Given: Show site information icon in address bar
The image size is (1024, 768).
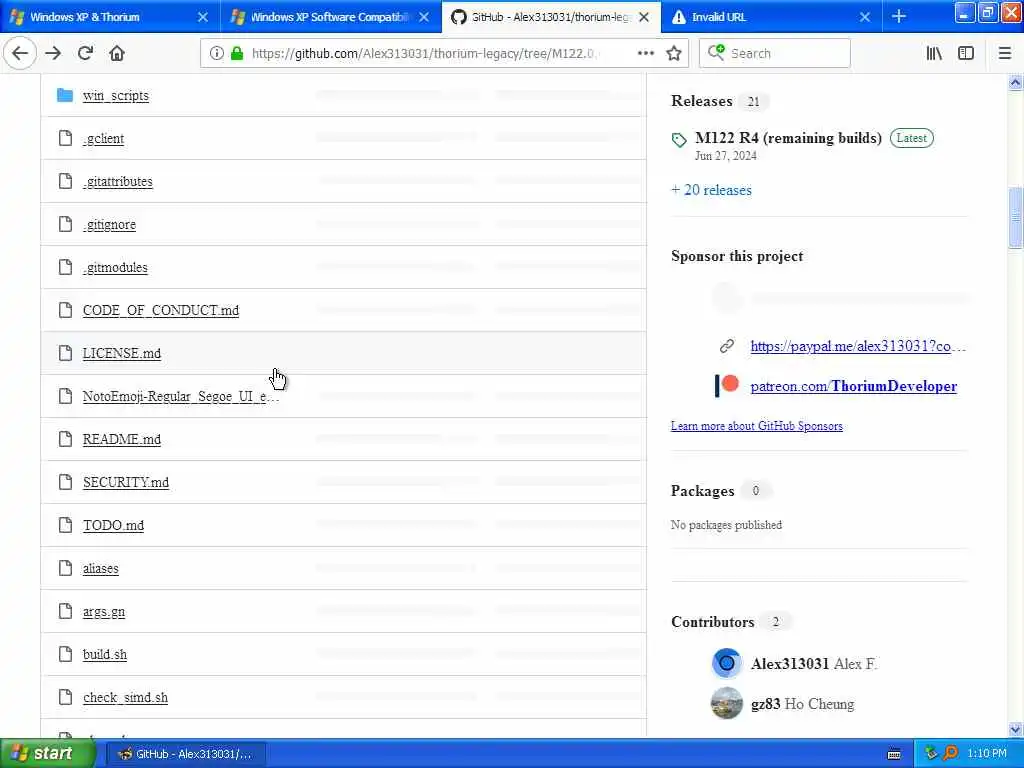Looking at the screenshot, I should 216,54.
